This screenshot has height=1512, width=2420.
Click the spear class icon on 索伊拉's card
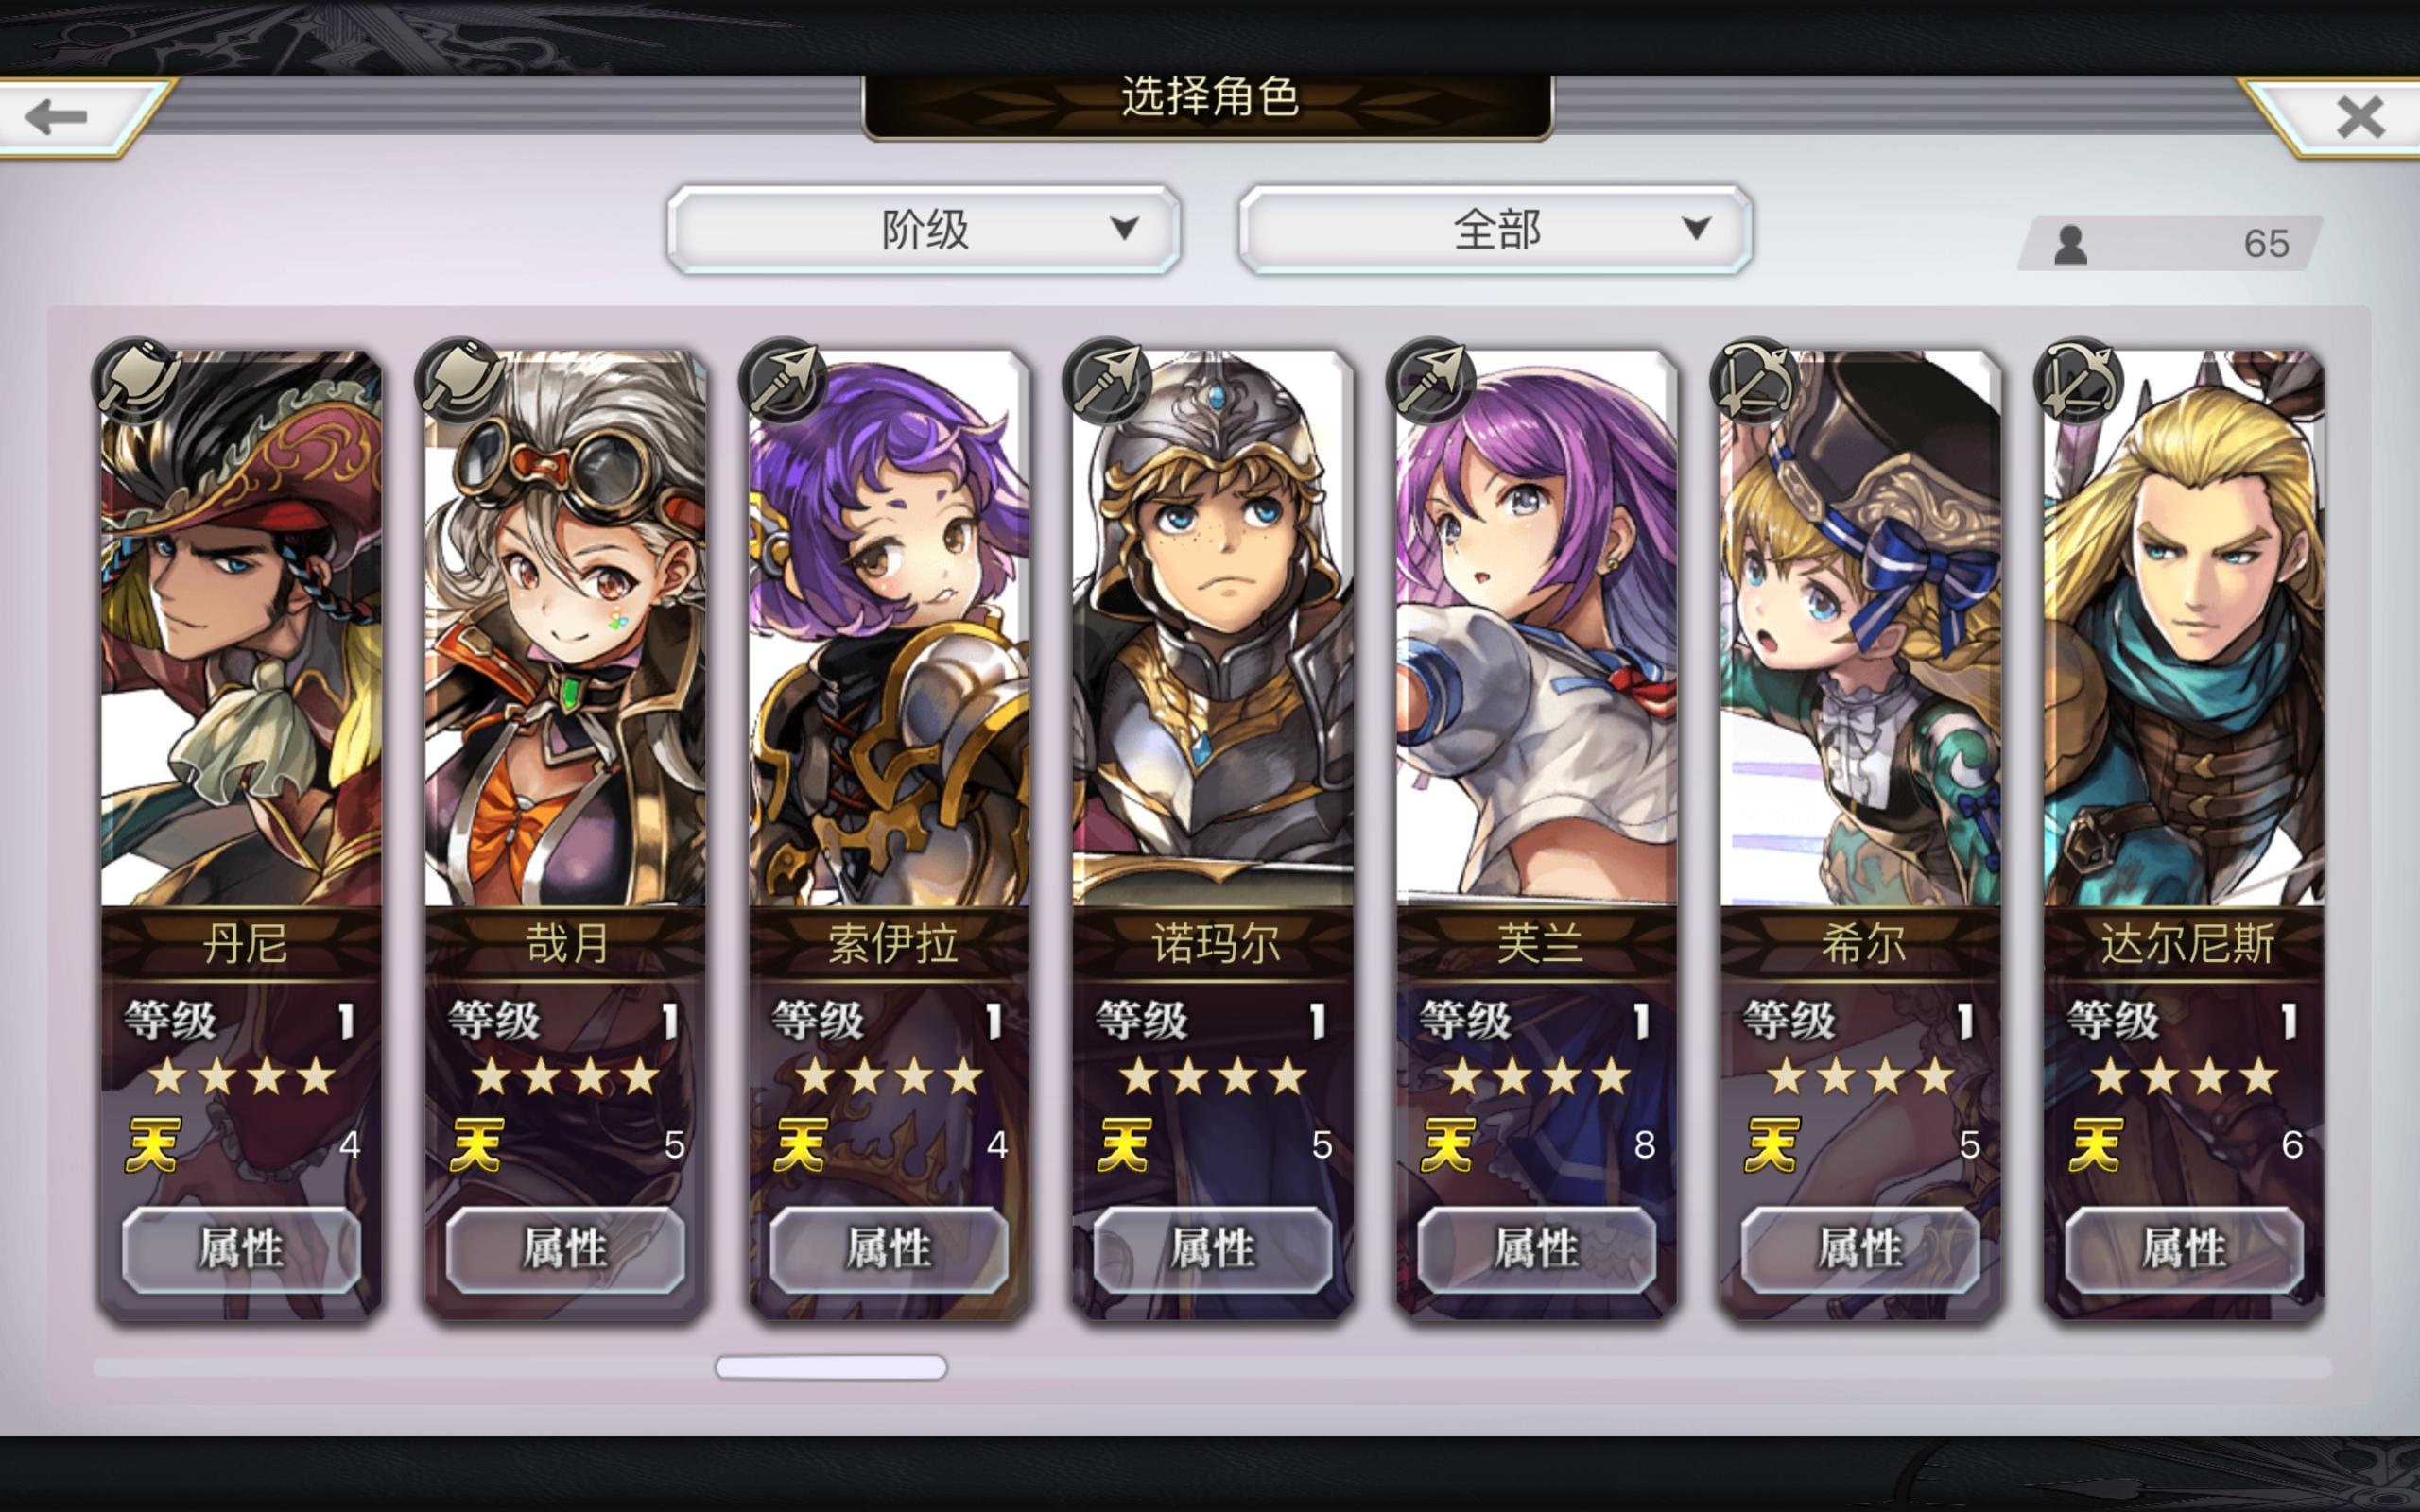click(x=783, y=380)
